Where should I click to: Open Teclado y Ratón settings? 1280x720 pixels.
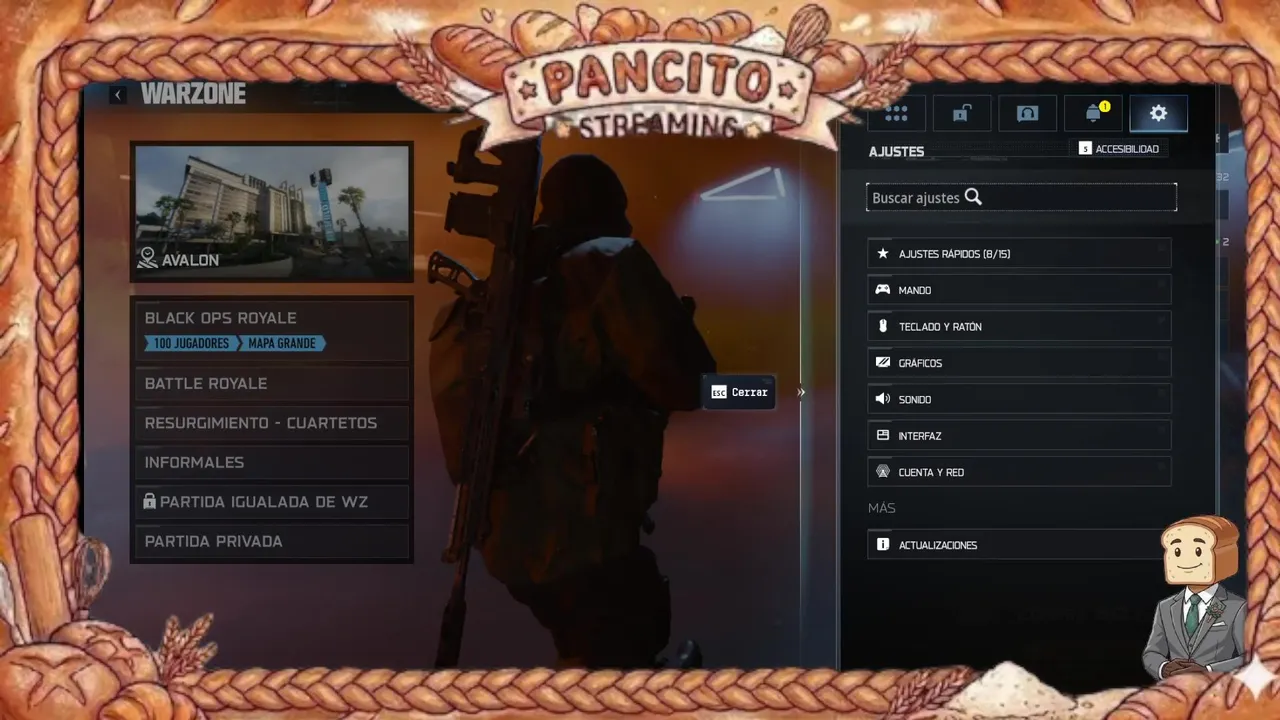(1019, 326)
